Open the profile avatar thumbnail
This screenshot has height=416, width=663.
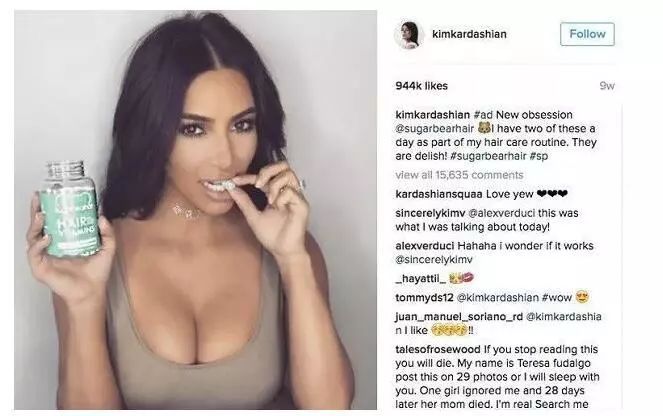[409, 34]
